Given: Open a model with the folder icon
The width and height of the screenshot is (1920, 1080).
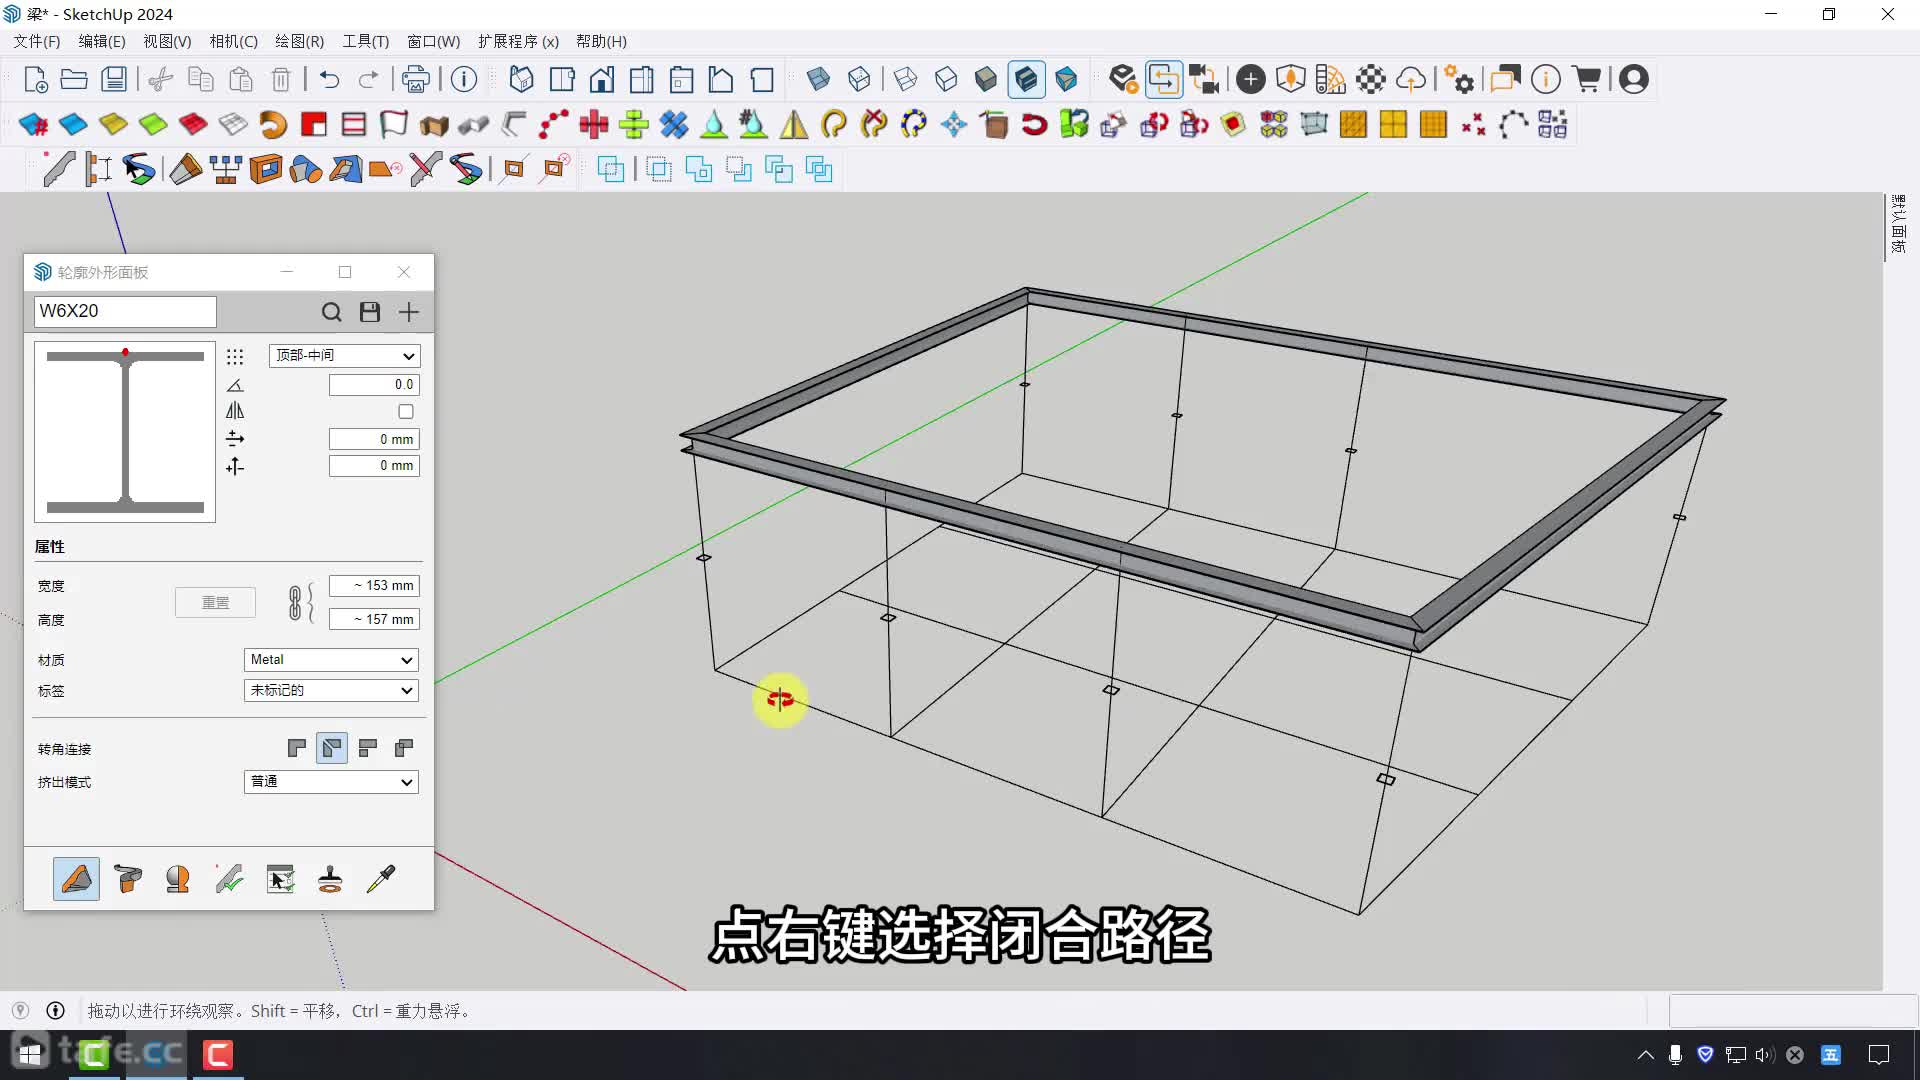Looking at the screenshot, I should 74,79.
